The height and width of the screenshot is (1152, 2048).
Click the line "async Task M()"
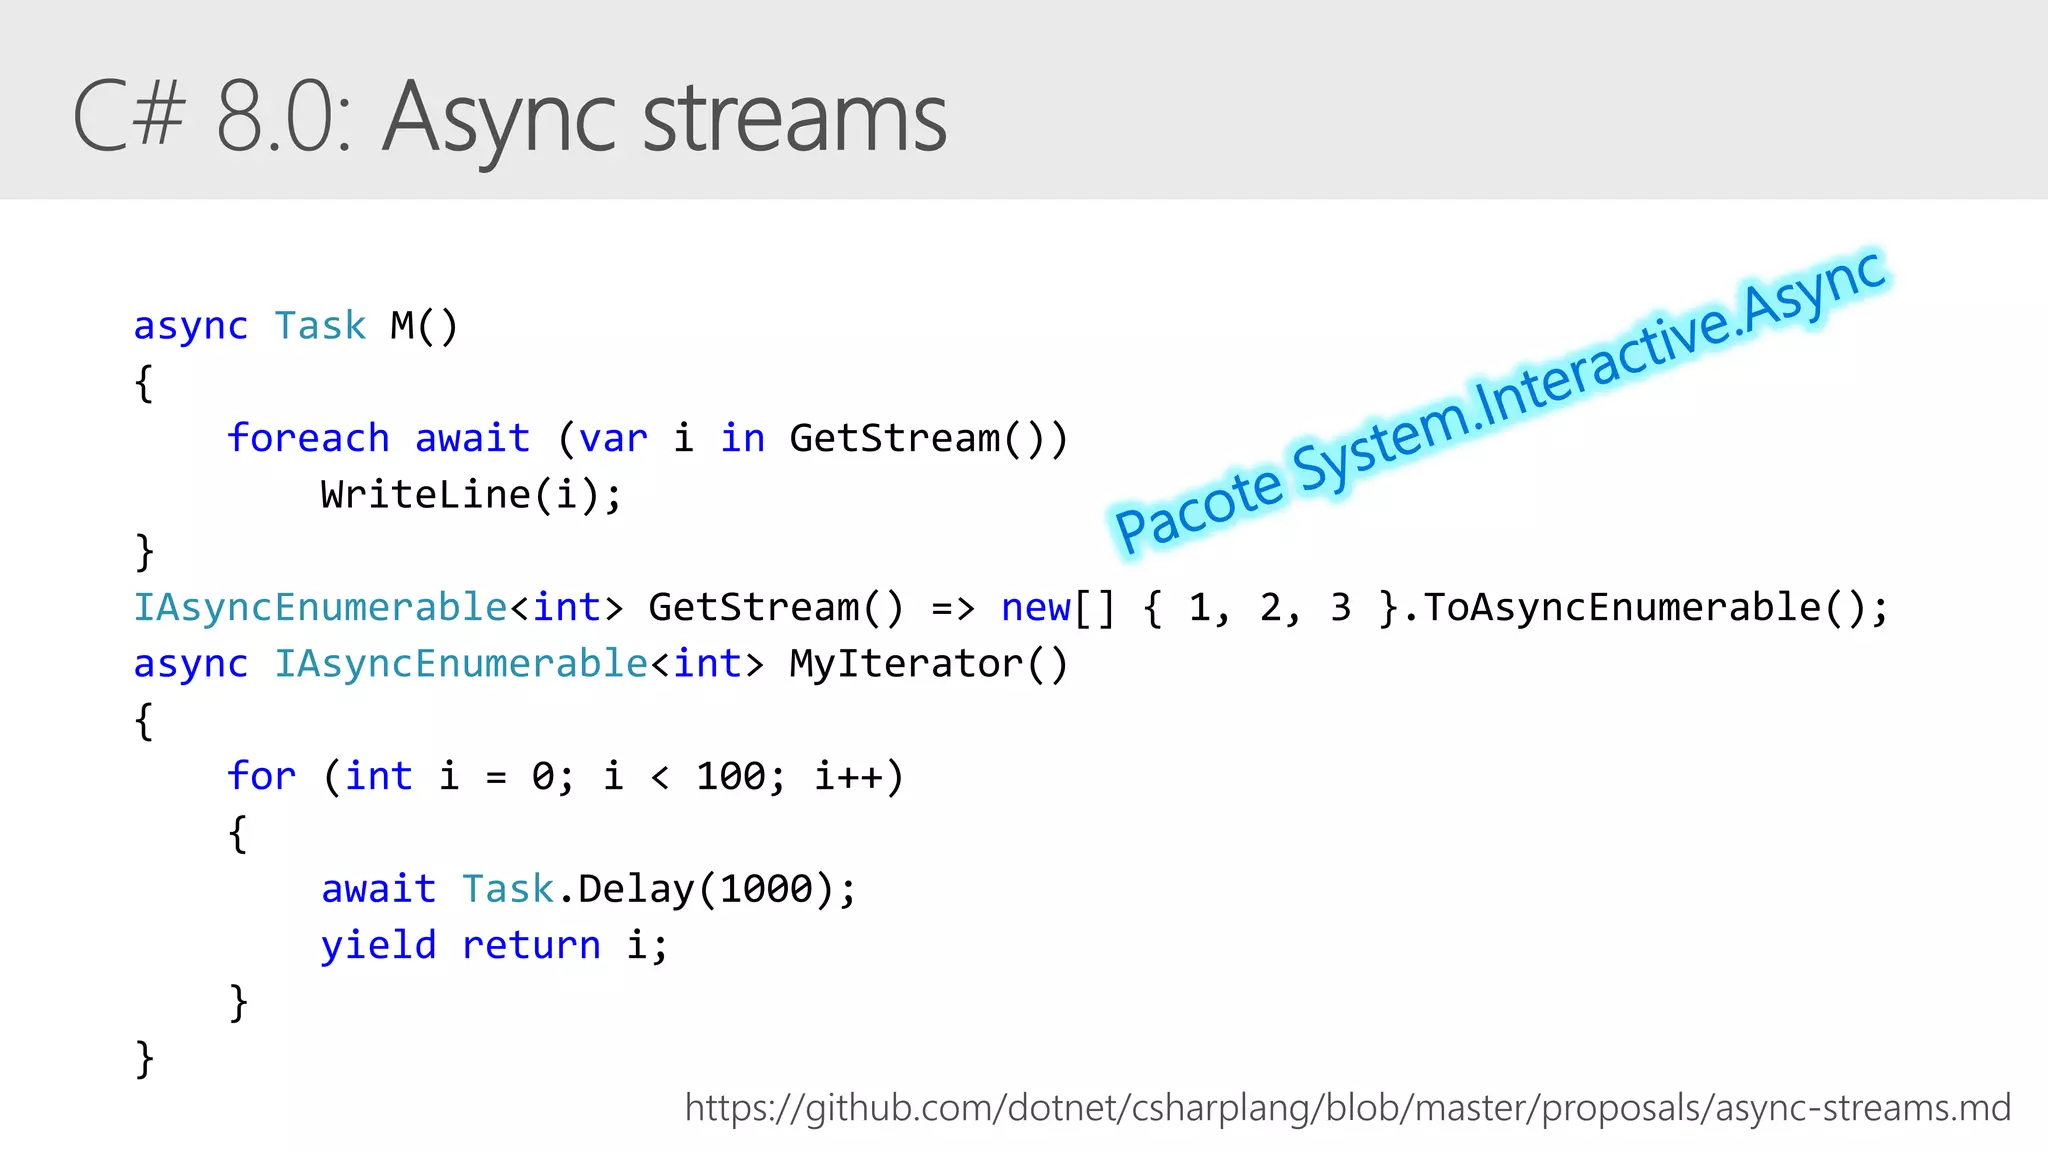(x=296, y=326)
